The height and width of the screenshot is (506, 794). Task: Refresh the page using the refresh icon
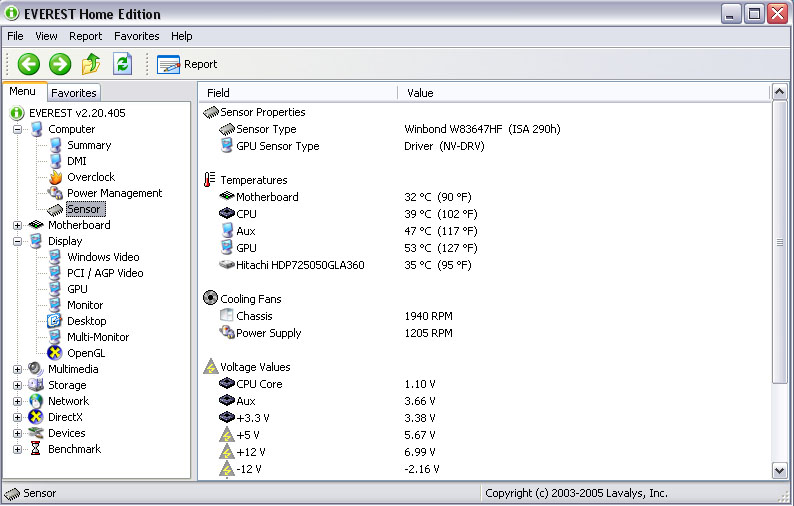tap(123, 64)
